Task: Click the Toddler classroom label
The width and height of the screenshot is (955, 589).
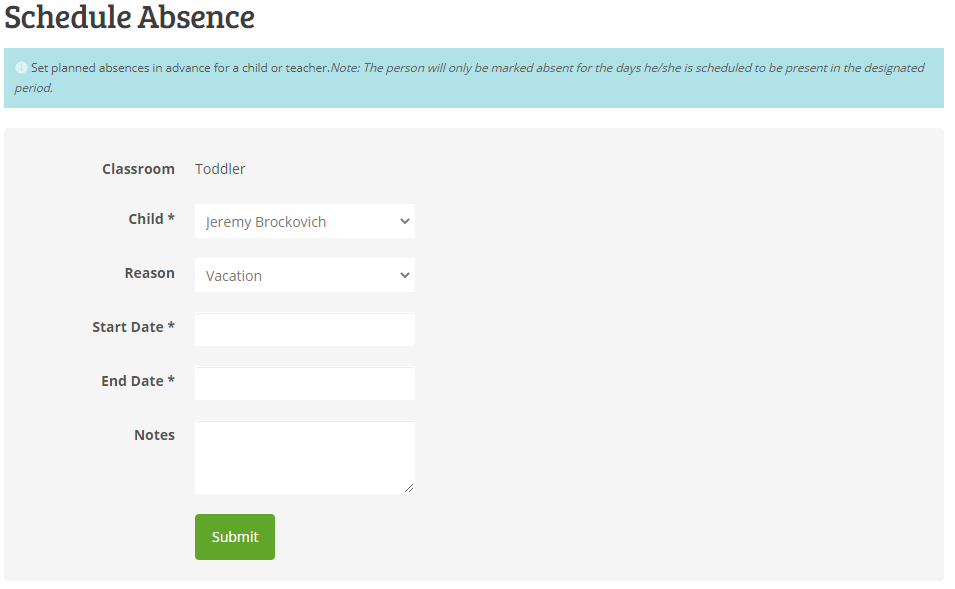Action: 220,168
